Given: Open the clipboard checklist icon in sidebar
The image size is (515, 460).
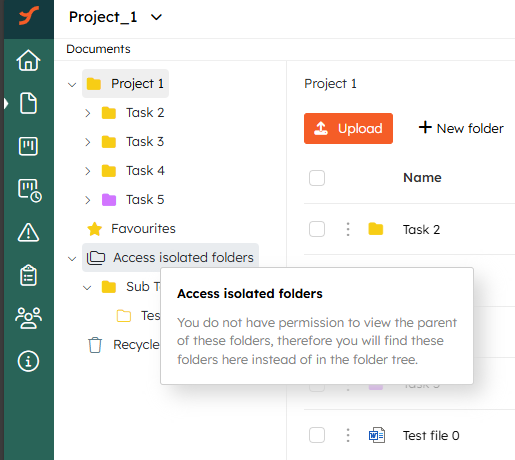Looking at the screenshot, I should [x=28, y=275].
